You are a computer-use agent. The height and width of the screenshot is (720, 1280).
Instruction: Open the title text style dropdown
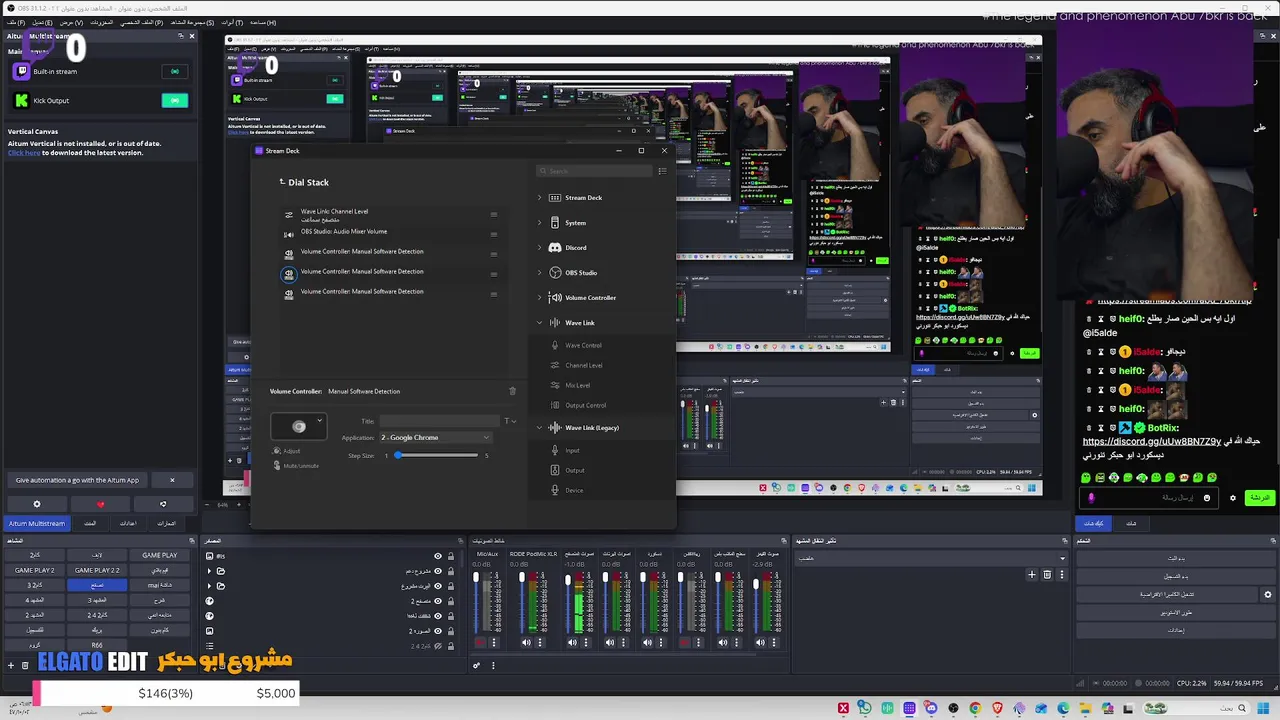point(510,421)
